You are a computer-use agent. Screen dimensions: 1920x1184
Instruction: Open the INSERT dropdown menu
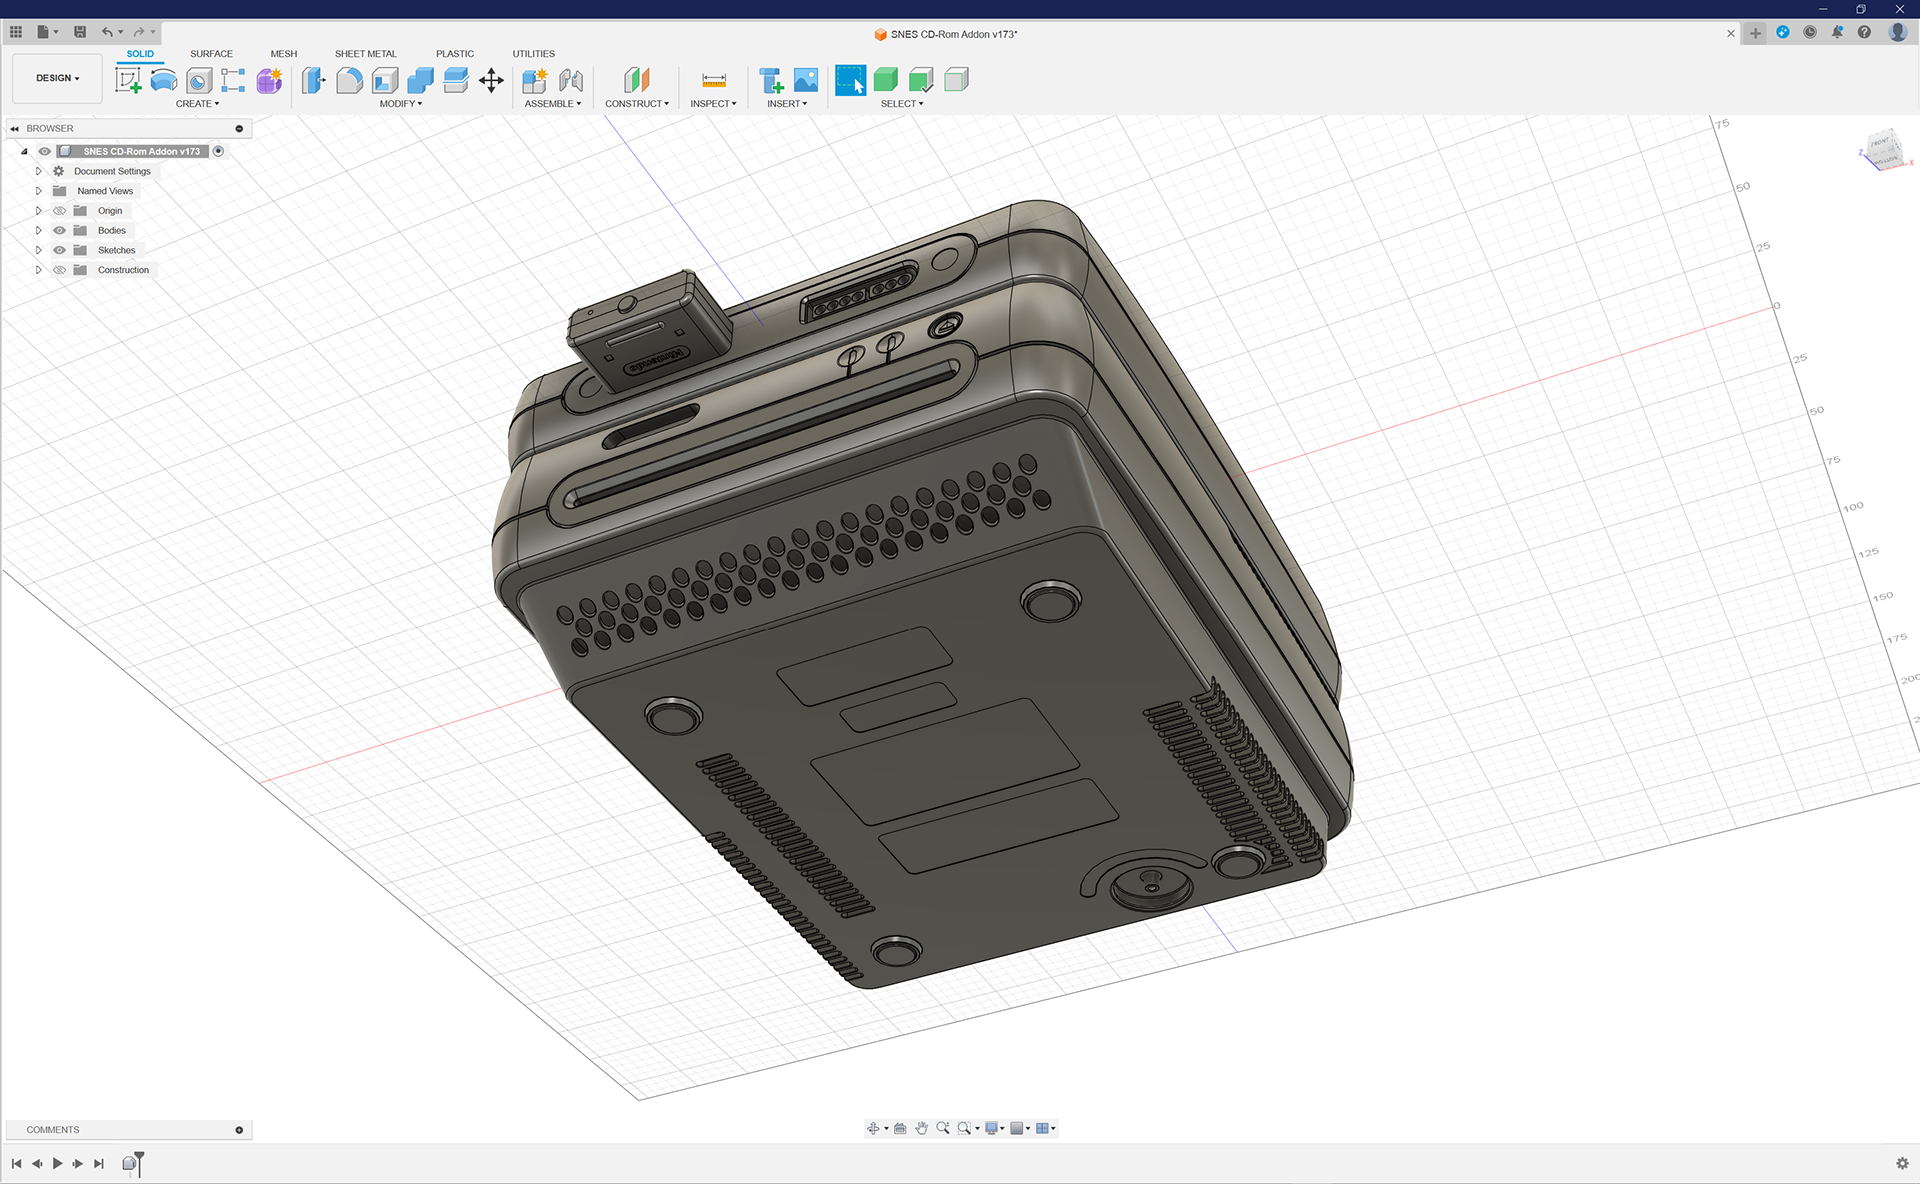point(787,104)
